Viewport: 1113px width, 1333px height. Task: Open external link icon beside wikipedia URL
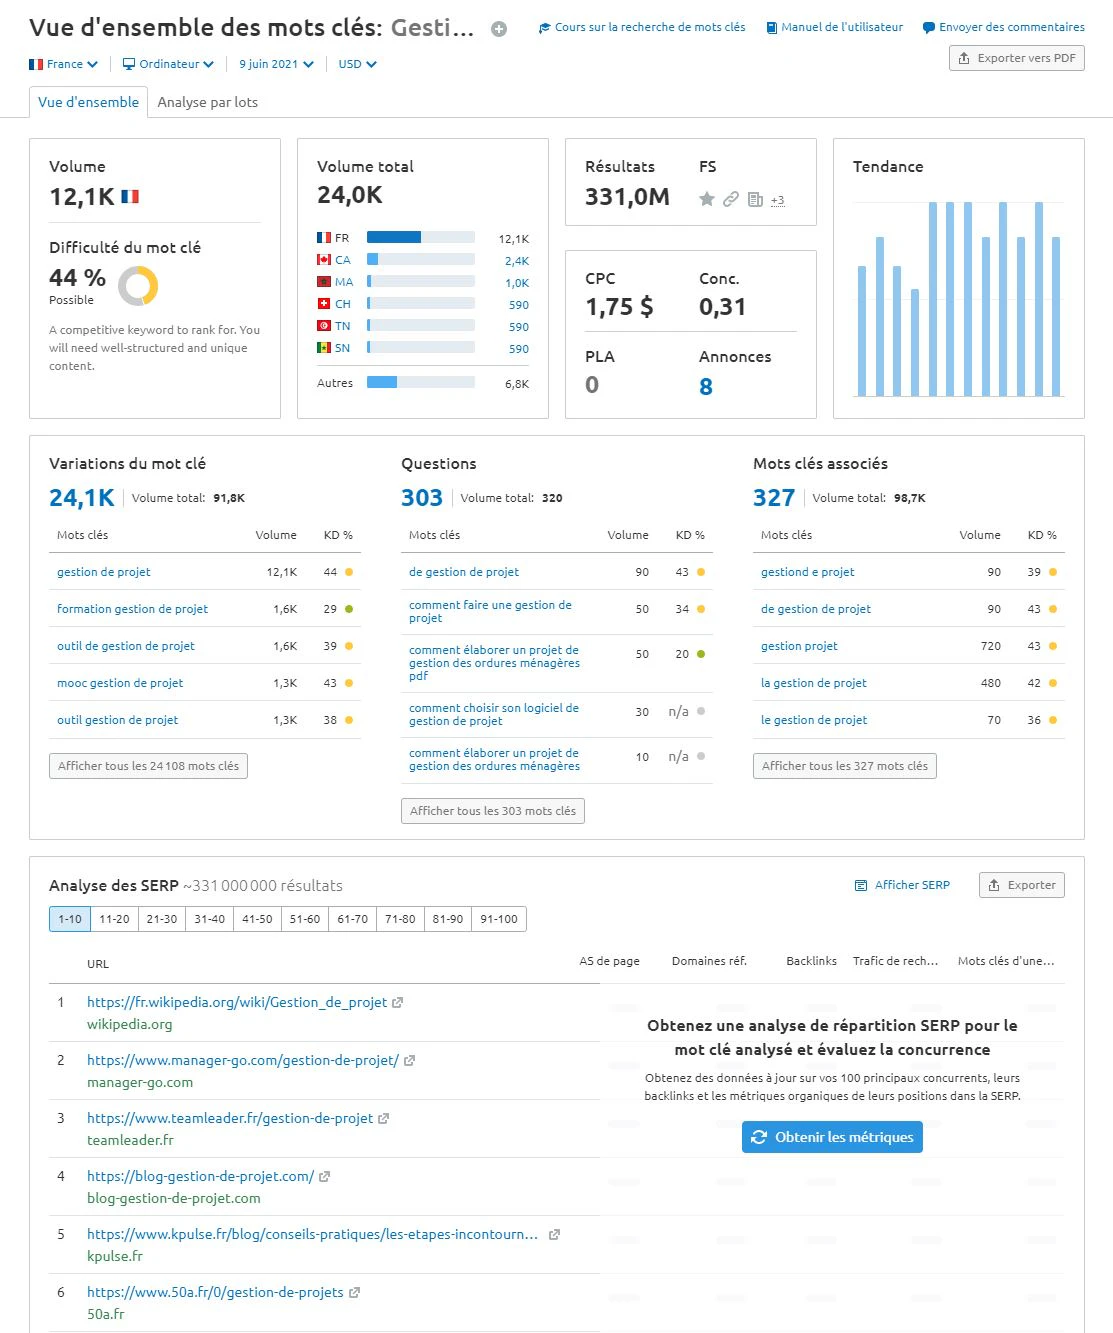pos(397,1002)
